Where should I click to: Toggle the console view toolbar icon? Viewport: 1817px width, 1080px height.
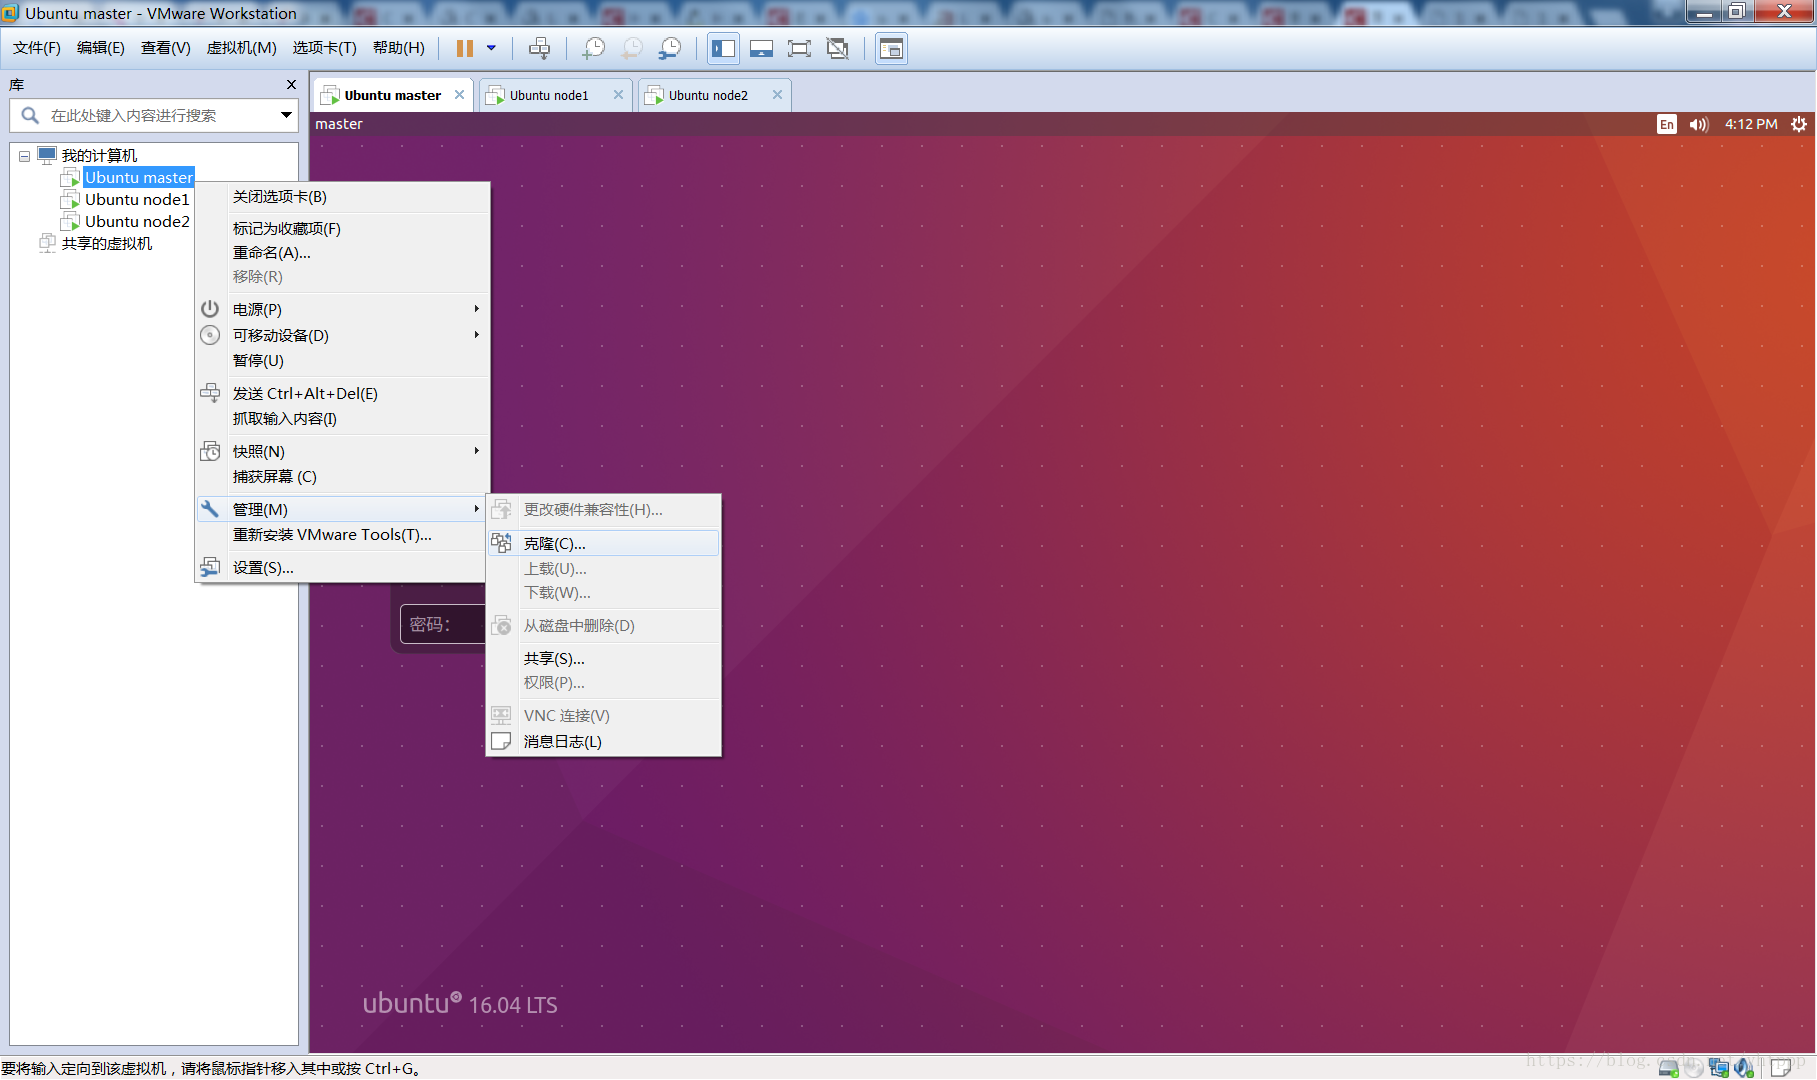coord(891,48)
